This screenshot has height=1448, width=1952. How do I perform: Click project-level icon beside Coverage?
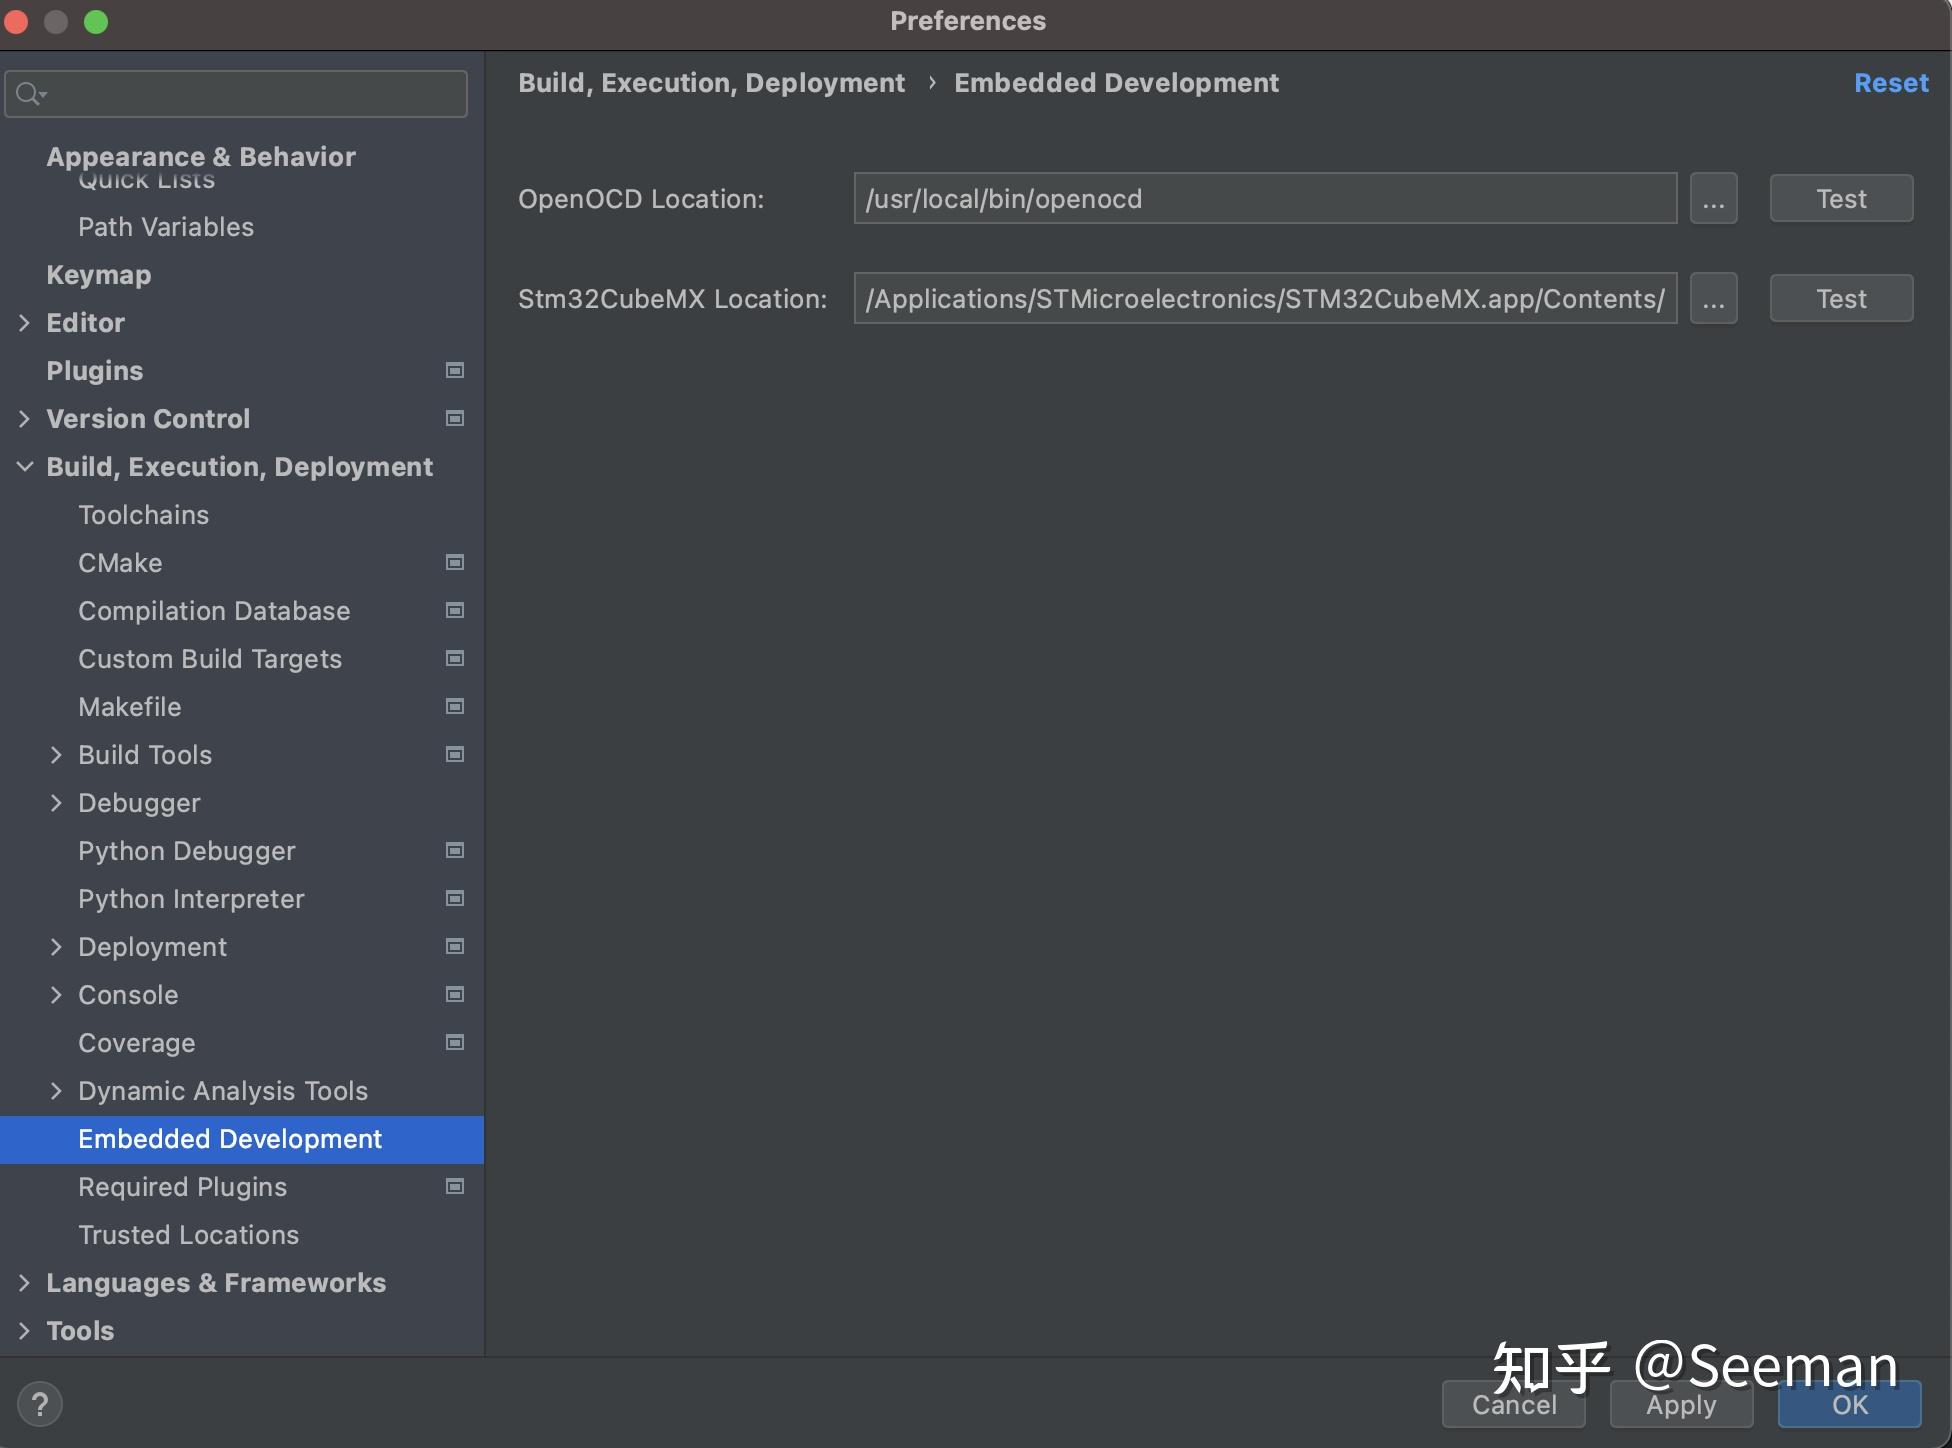point(455,1043)
